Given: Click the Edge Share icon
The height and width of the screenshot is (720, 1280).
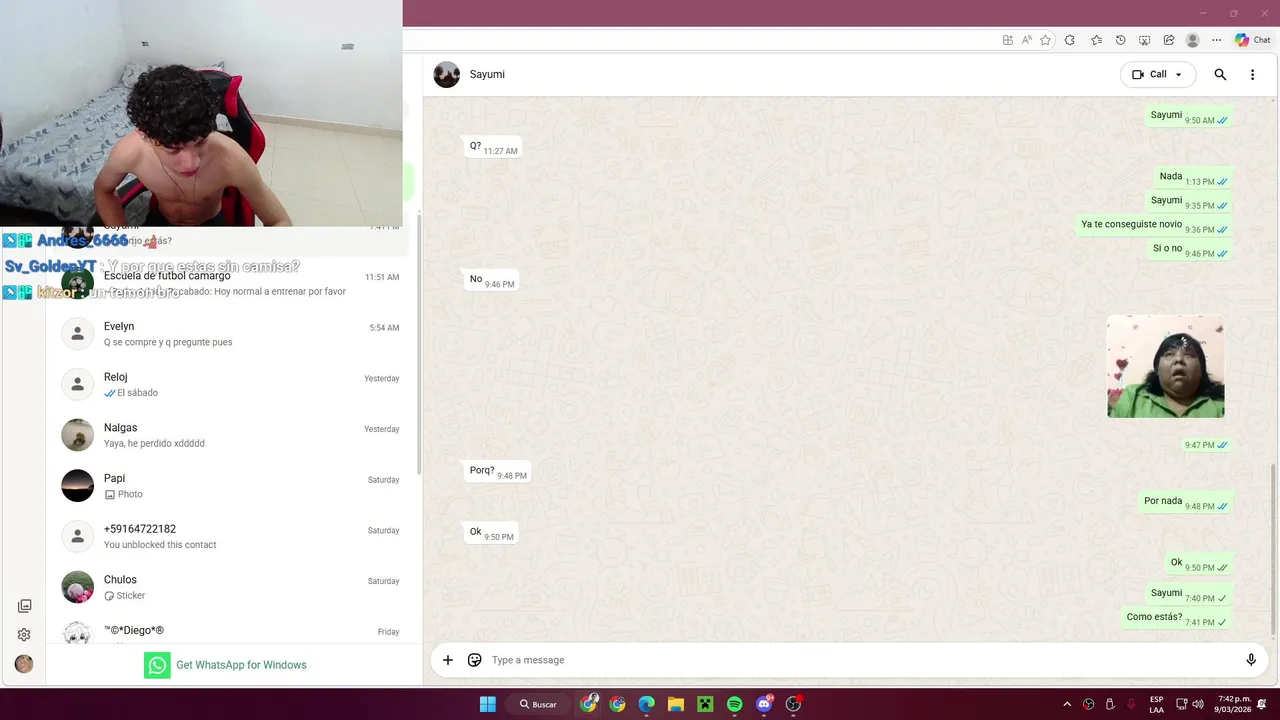Looking at the screenshot, I should (x=1168, y=40).
